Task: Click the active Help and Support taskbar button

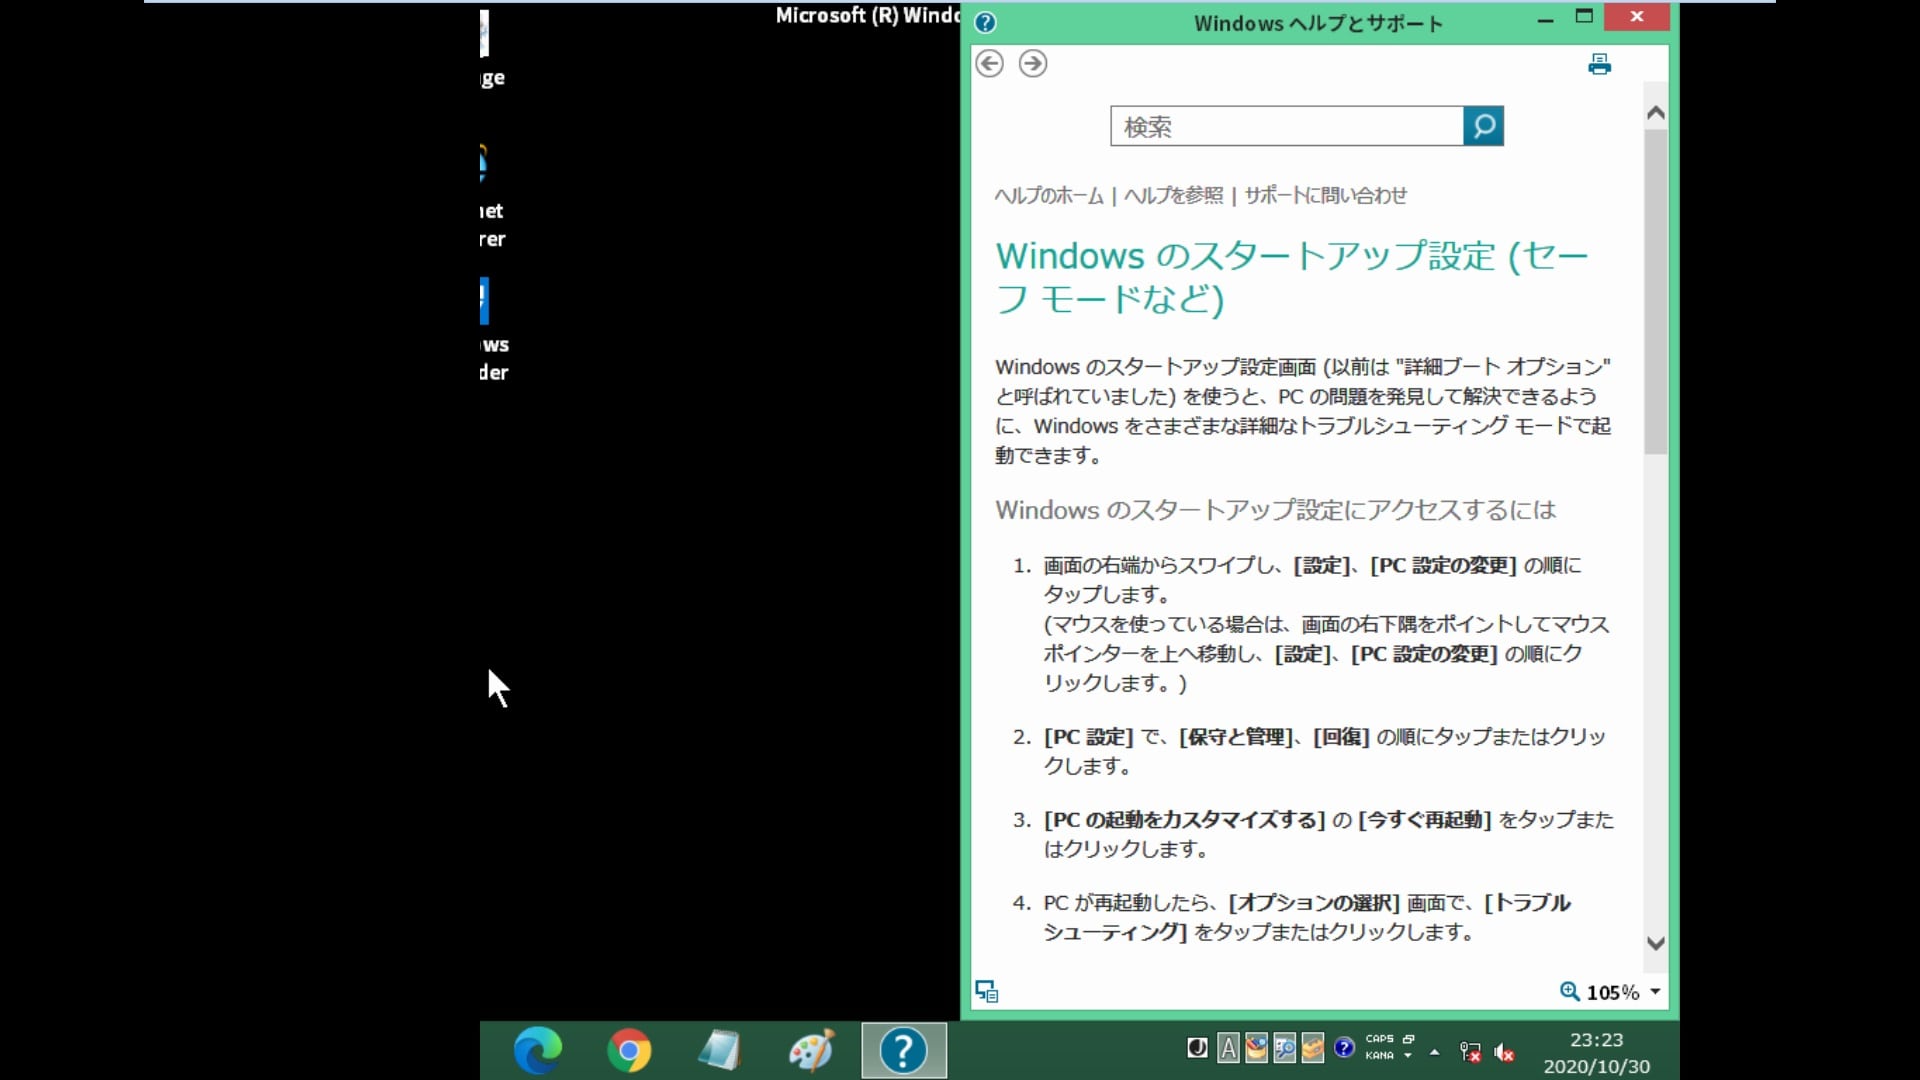Action: [904, 1050]
